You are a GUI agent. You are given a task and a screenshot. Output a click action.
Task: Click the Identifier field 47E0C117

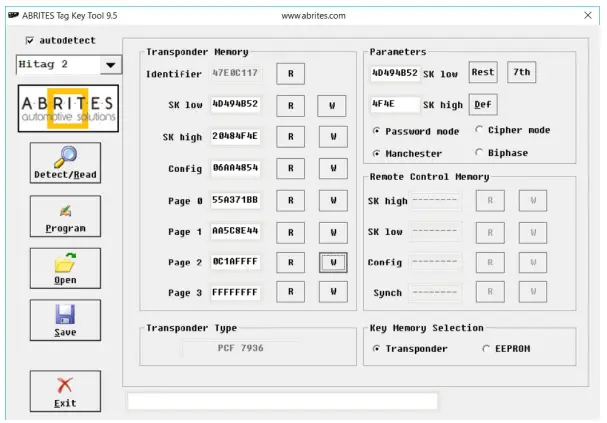[x=235, y=73]
